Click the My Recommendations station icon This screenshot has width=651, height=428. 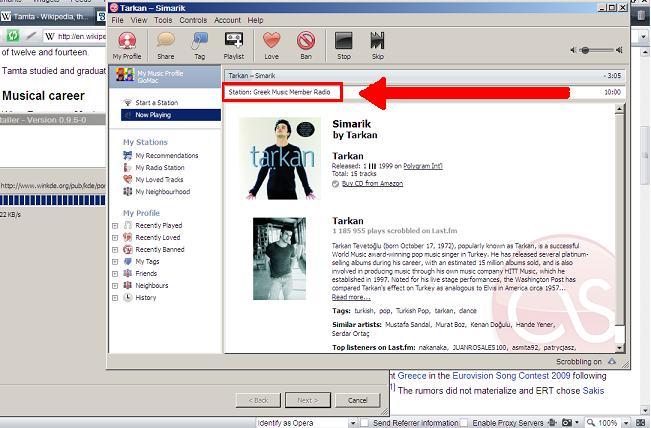pos(127,155)
